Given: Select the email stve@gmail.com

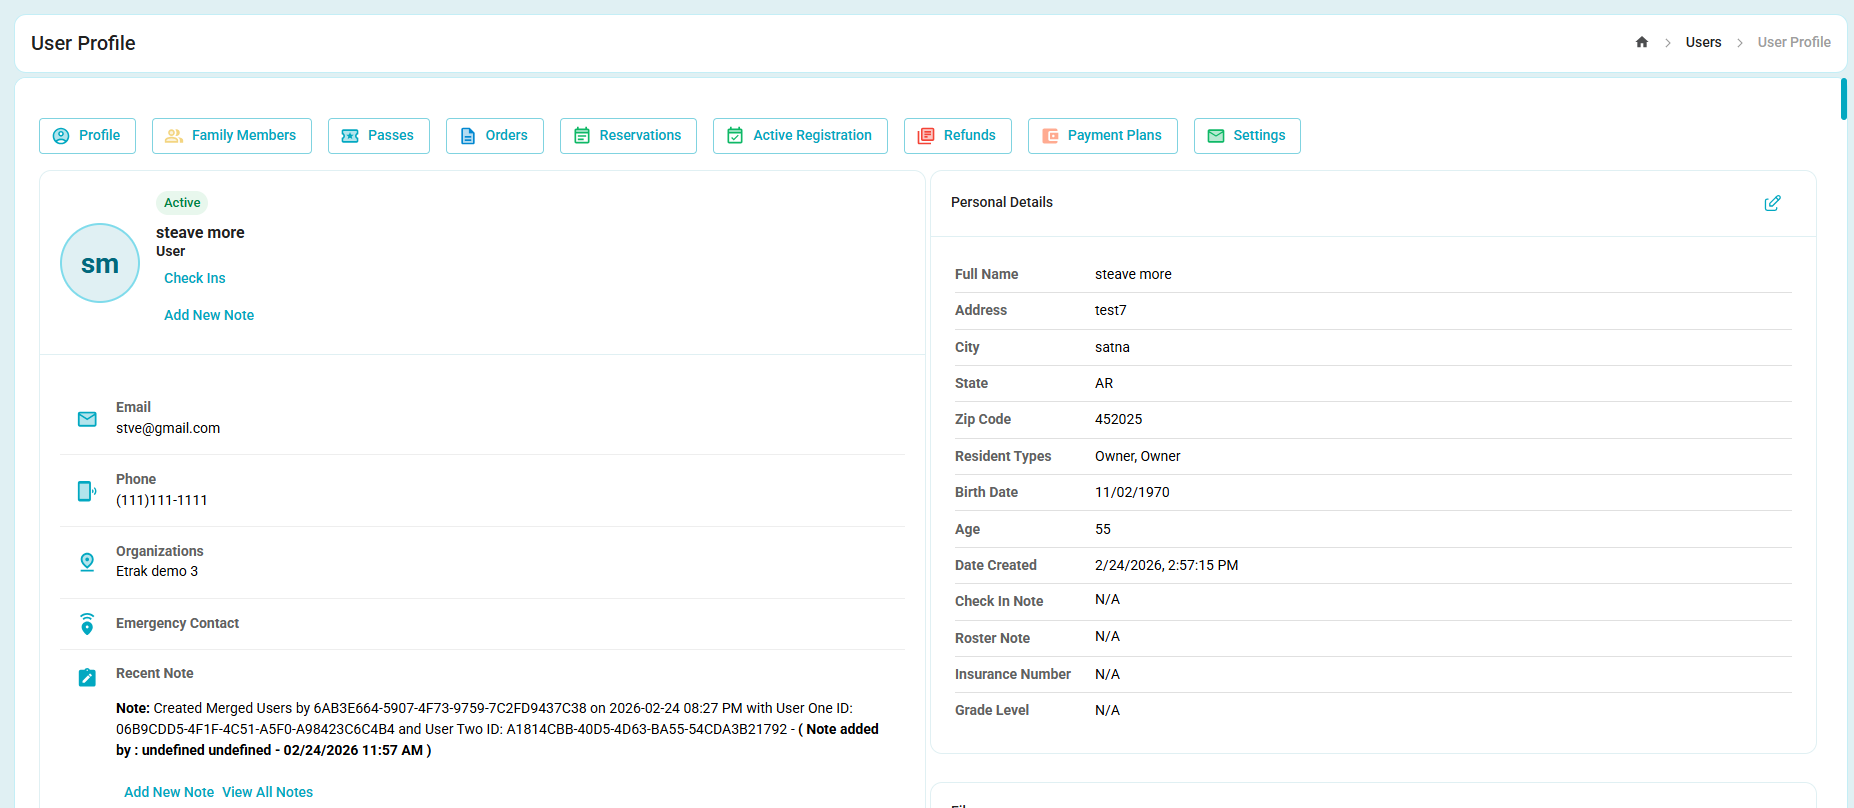Looking at the screenshot, I should (x=168, y=428).
